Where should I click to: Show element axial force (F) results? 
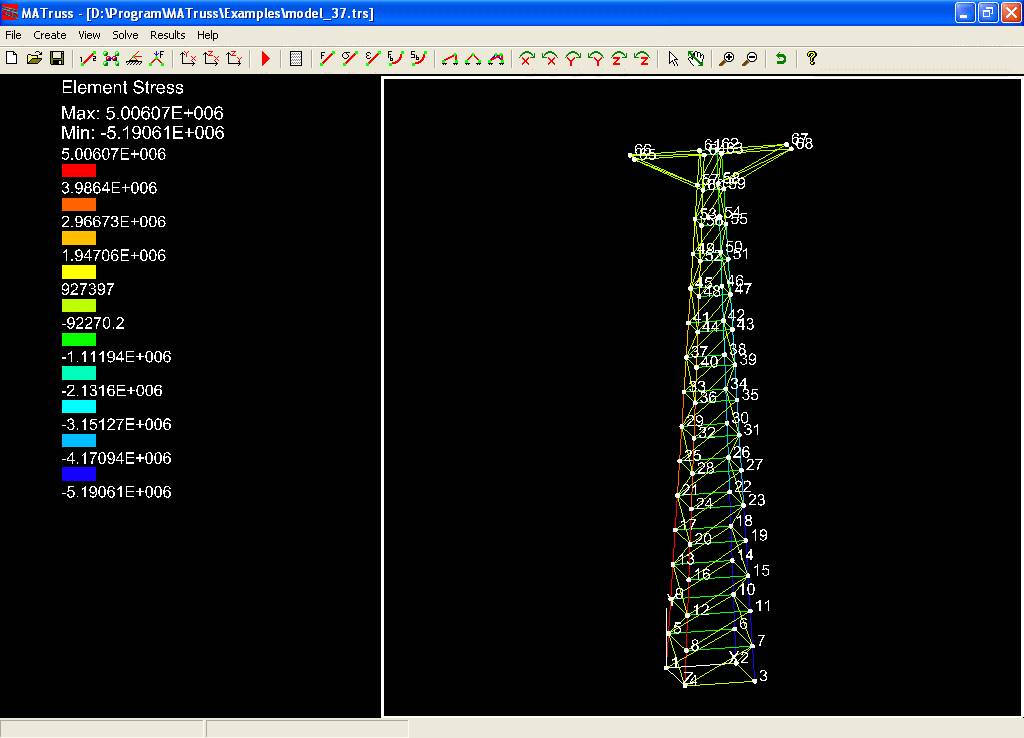(327, 59)
